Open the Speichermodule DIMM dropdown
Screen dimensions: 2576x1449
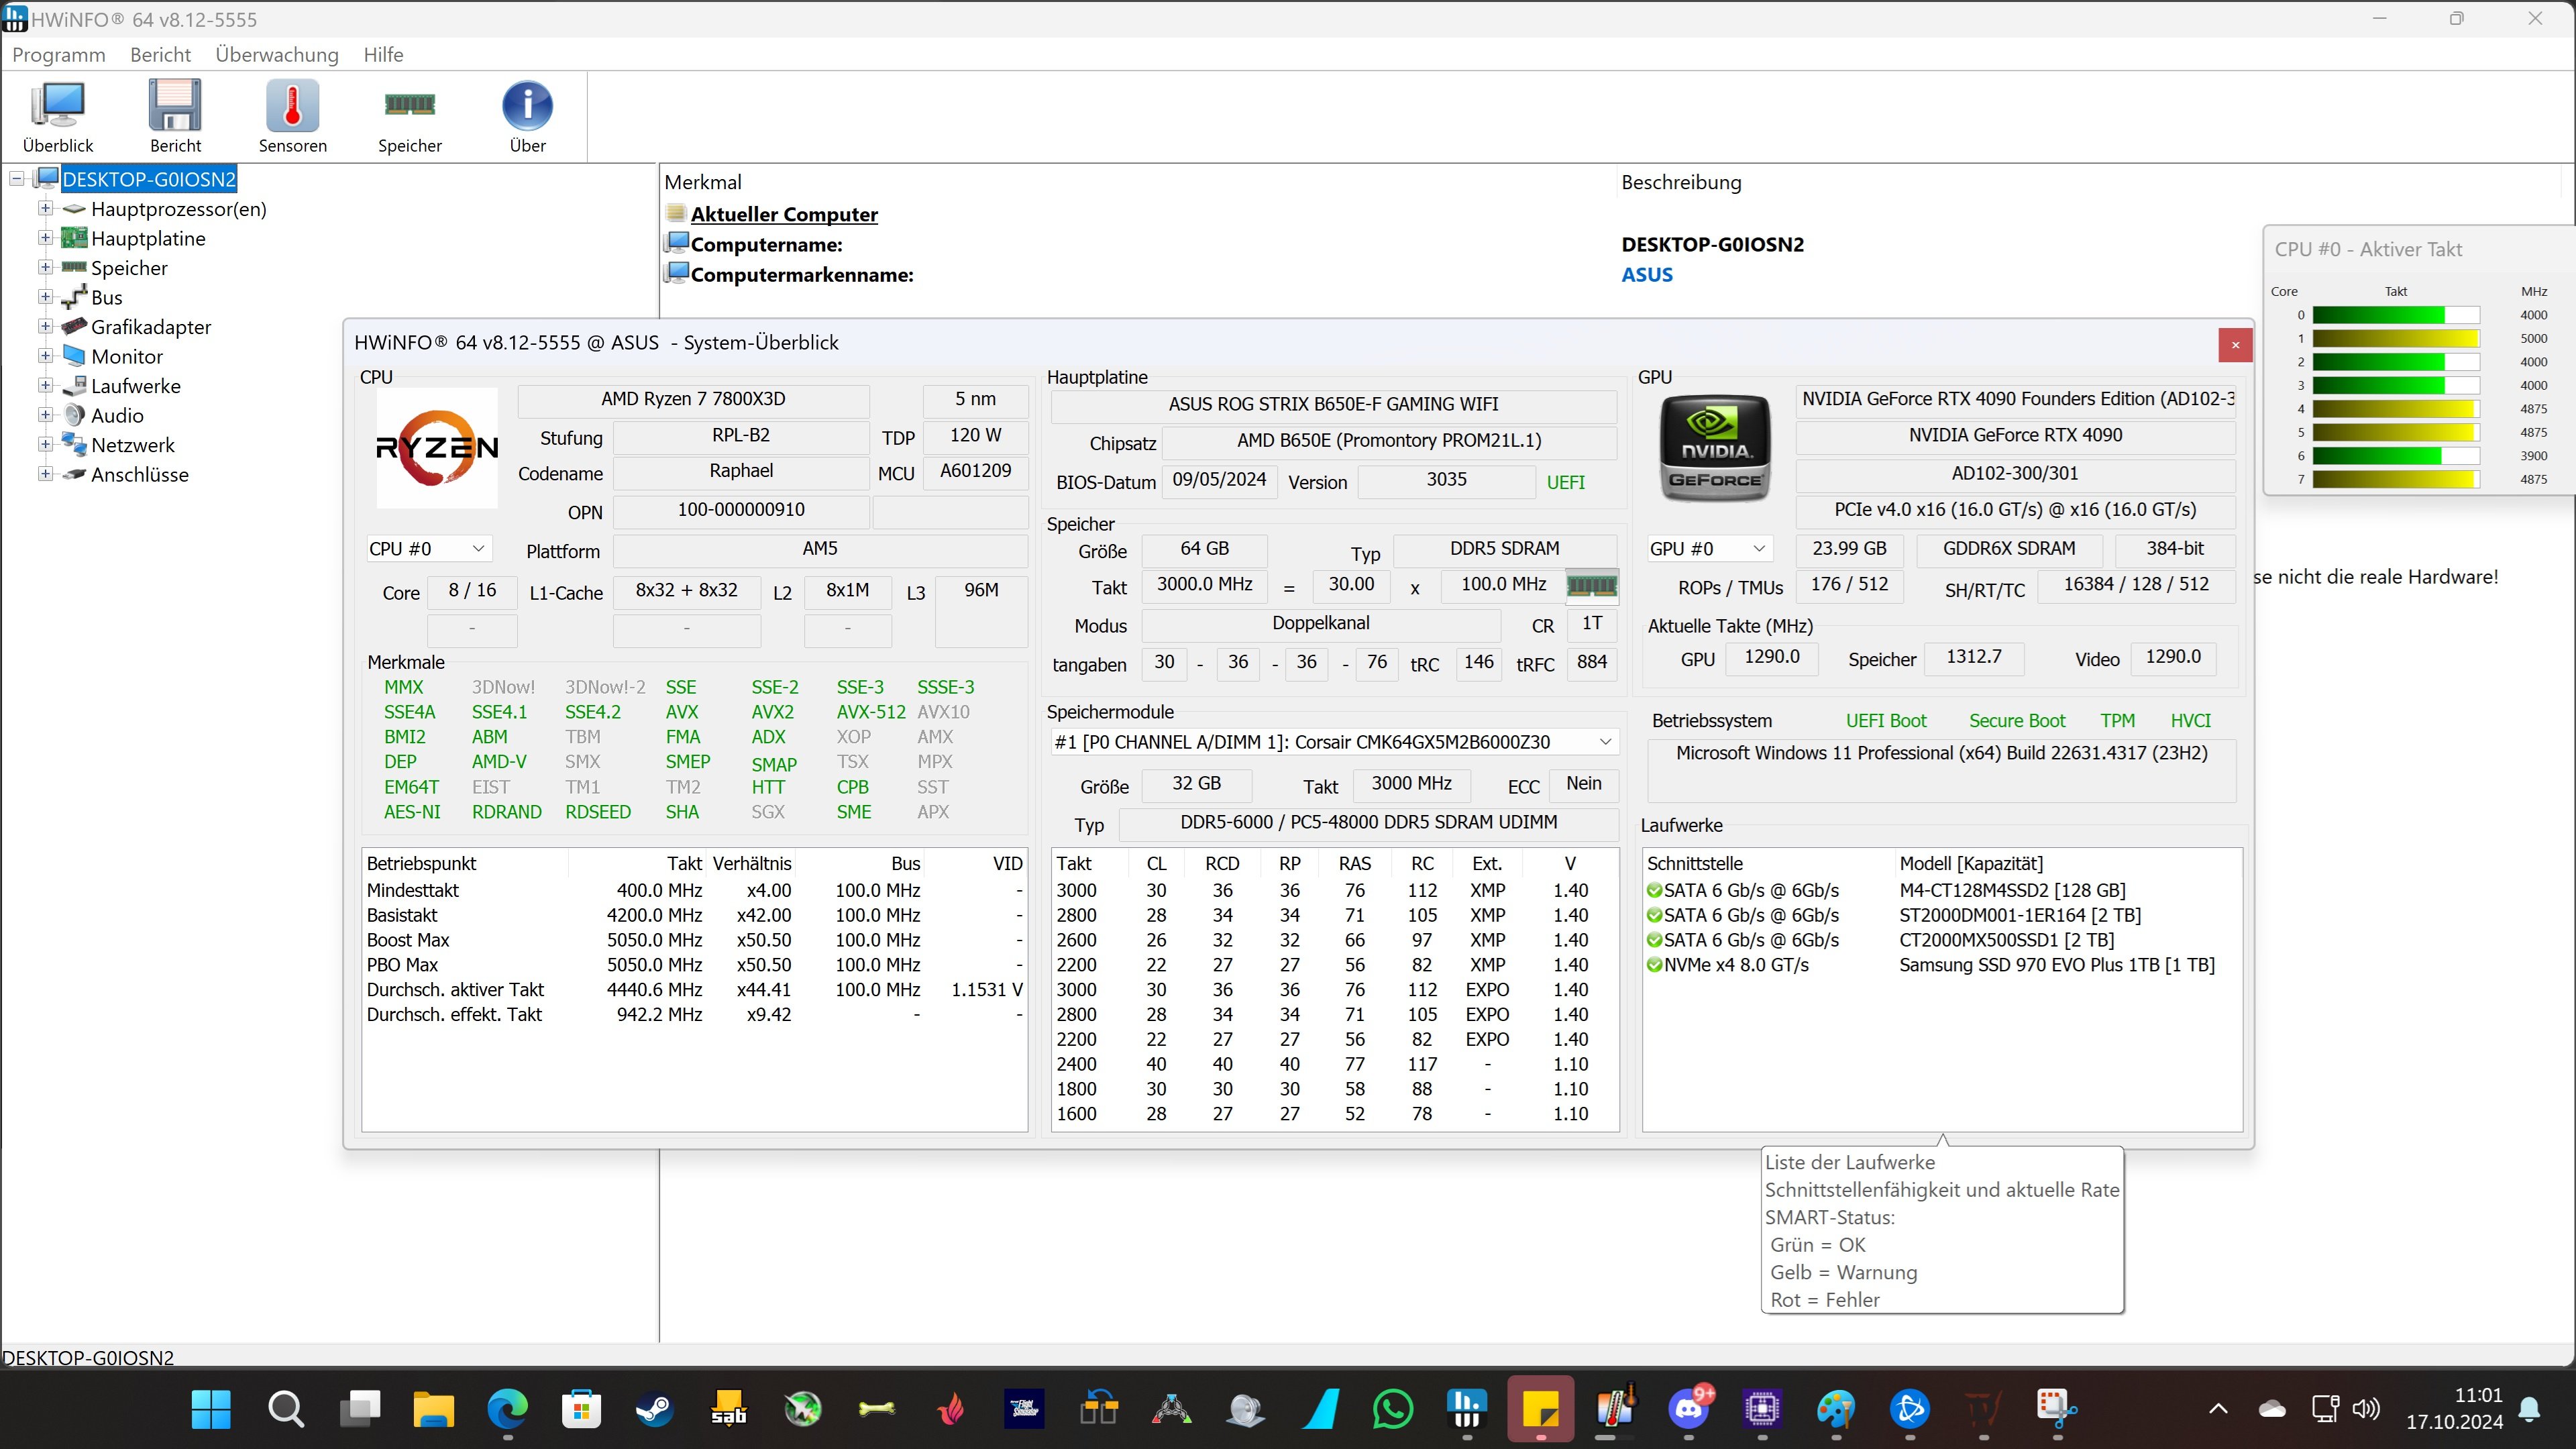1604,742
